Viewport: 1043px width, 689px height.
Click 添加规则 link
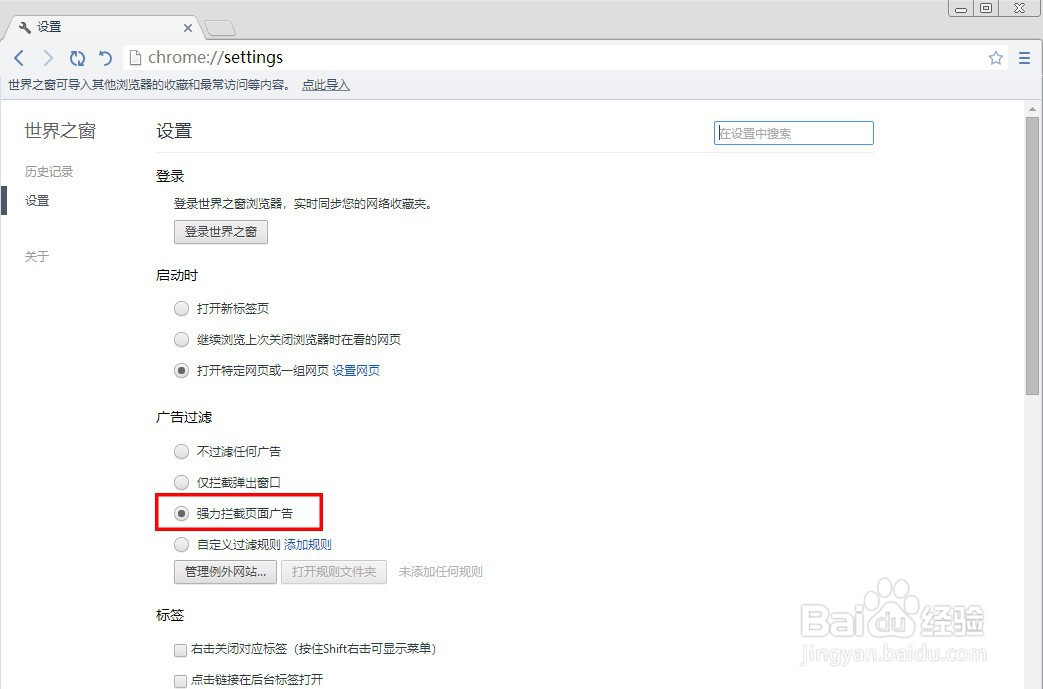coord(307,545)
